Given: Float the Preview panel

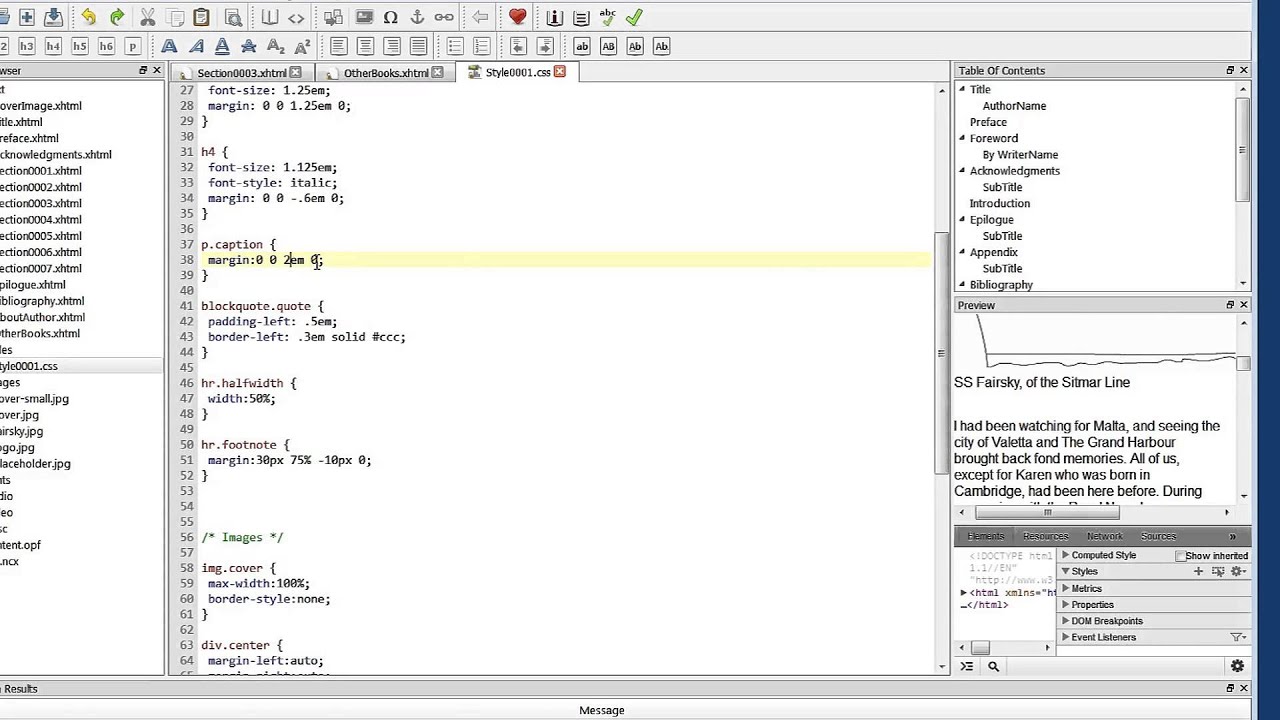Looking at the screenshot, I should coord(1230,305).
